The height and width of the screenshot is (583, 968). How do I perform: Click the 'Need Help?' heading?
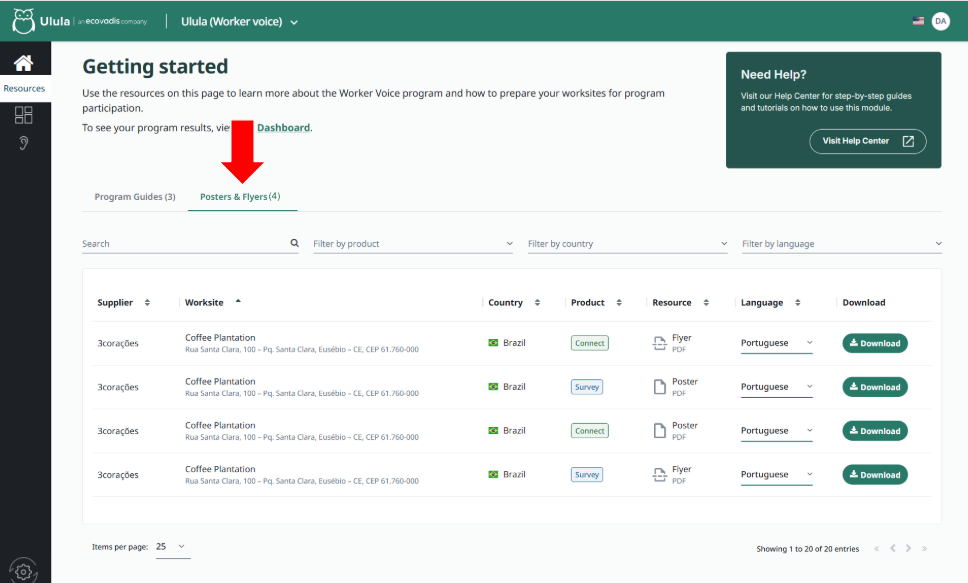click(x=774, y=75)
